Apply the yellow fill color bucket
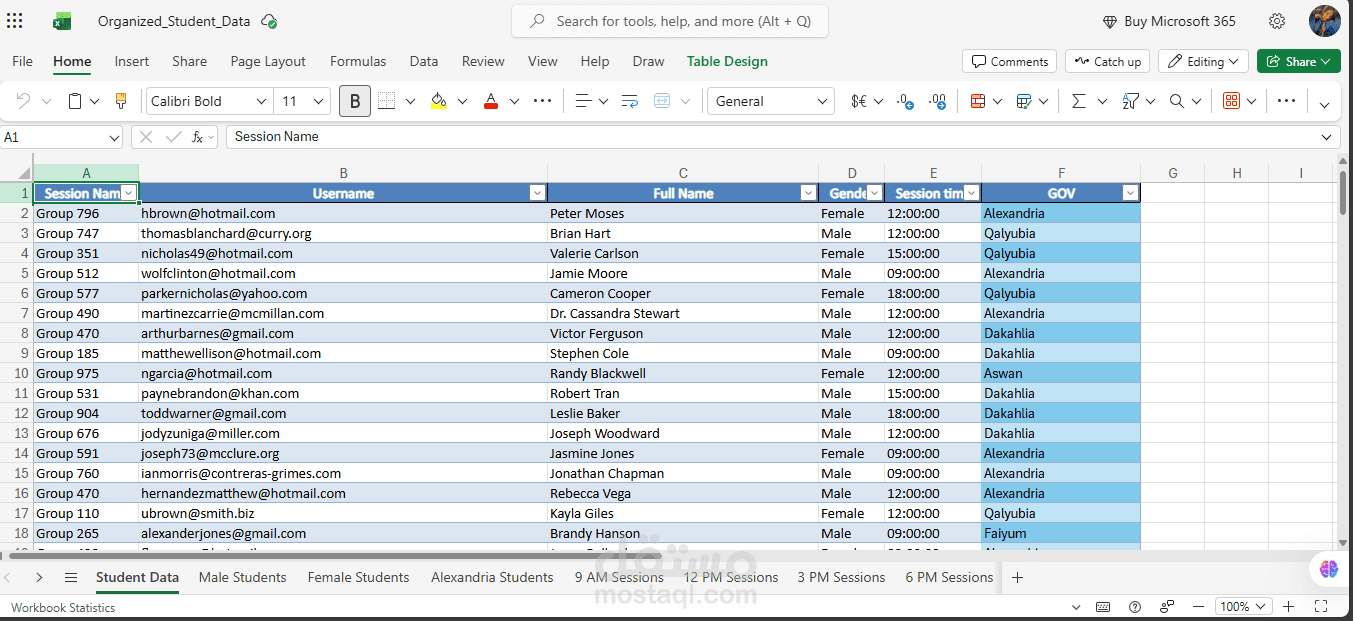Screen dimensions: 1353x621 (x=438, y=101)
